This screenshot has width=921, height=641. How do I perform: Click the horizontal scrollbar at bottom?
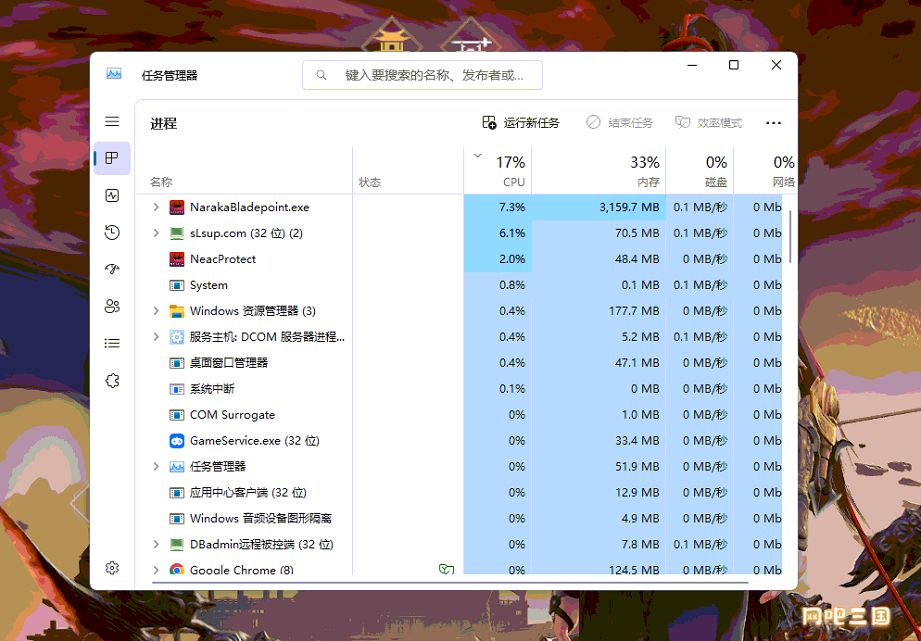pyautogui.click(x=450, y=582)
